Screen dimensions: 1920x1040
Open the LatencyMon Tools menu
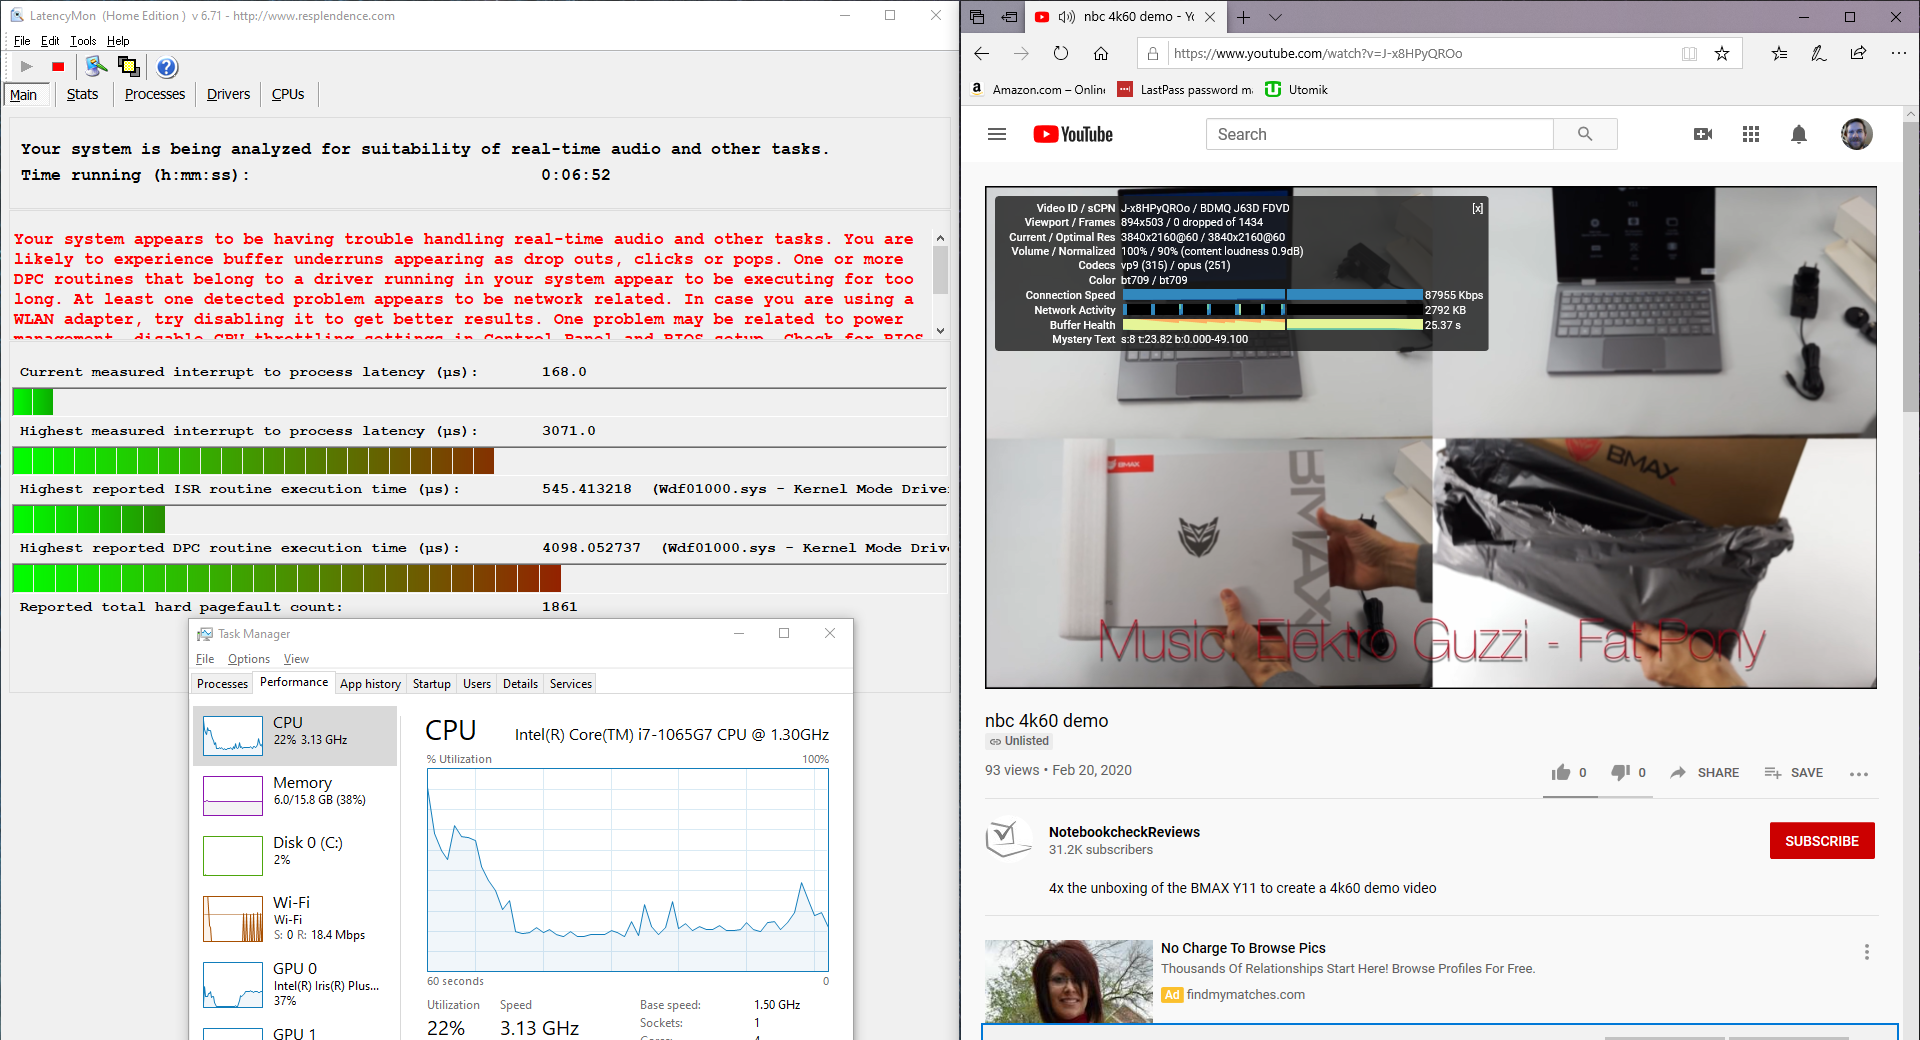pos(83,41)
